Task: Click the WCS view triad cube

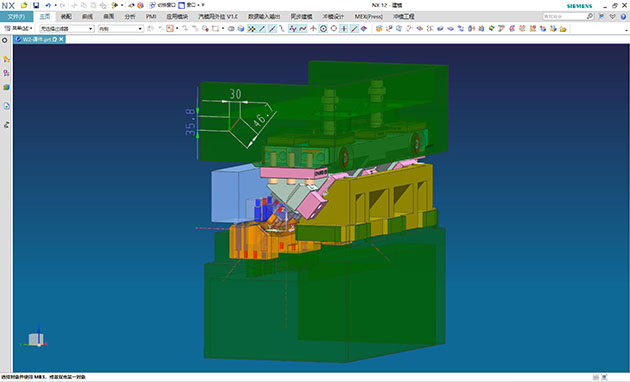Action: pyautogui.click(x=36, y=339)
